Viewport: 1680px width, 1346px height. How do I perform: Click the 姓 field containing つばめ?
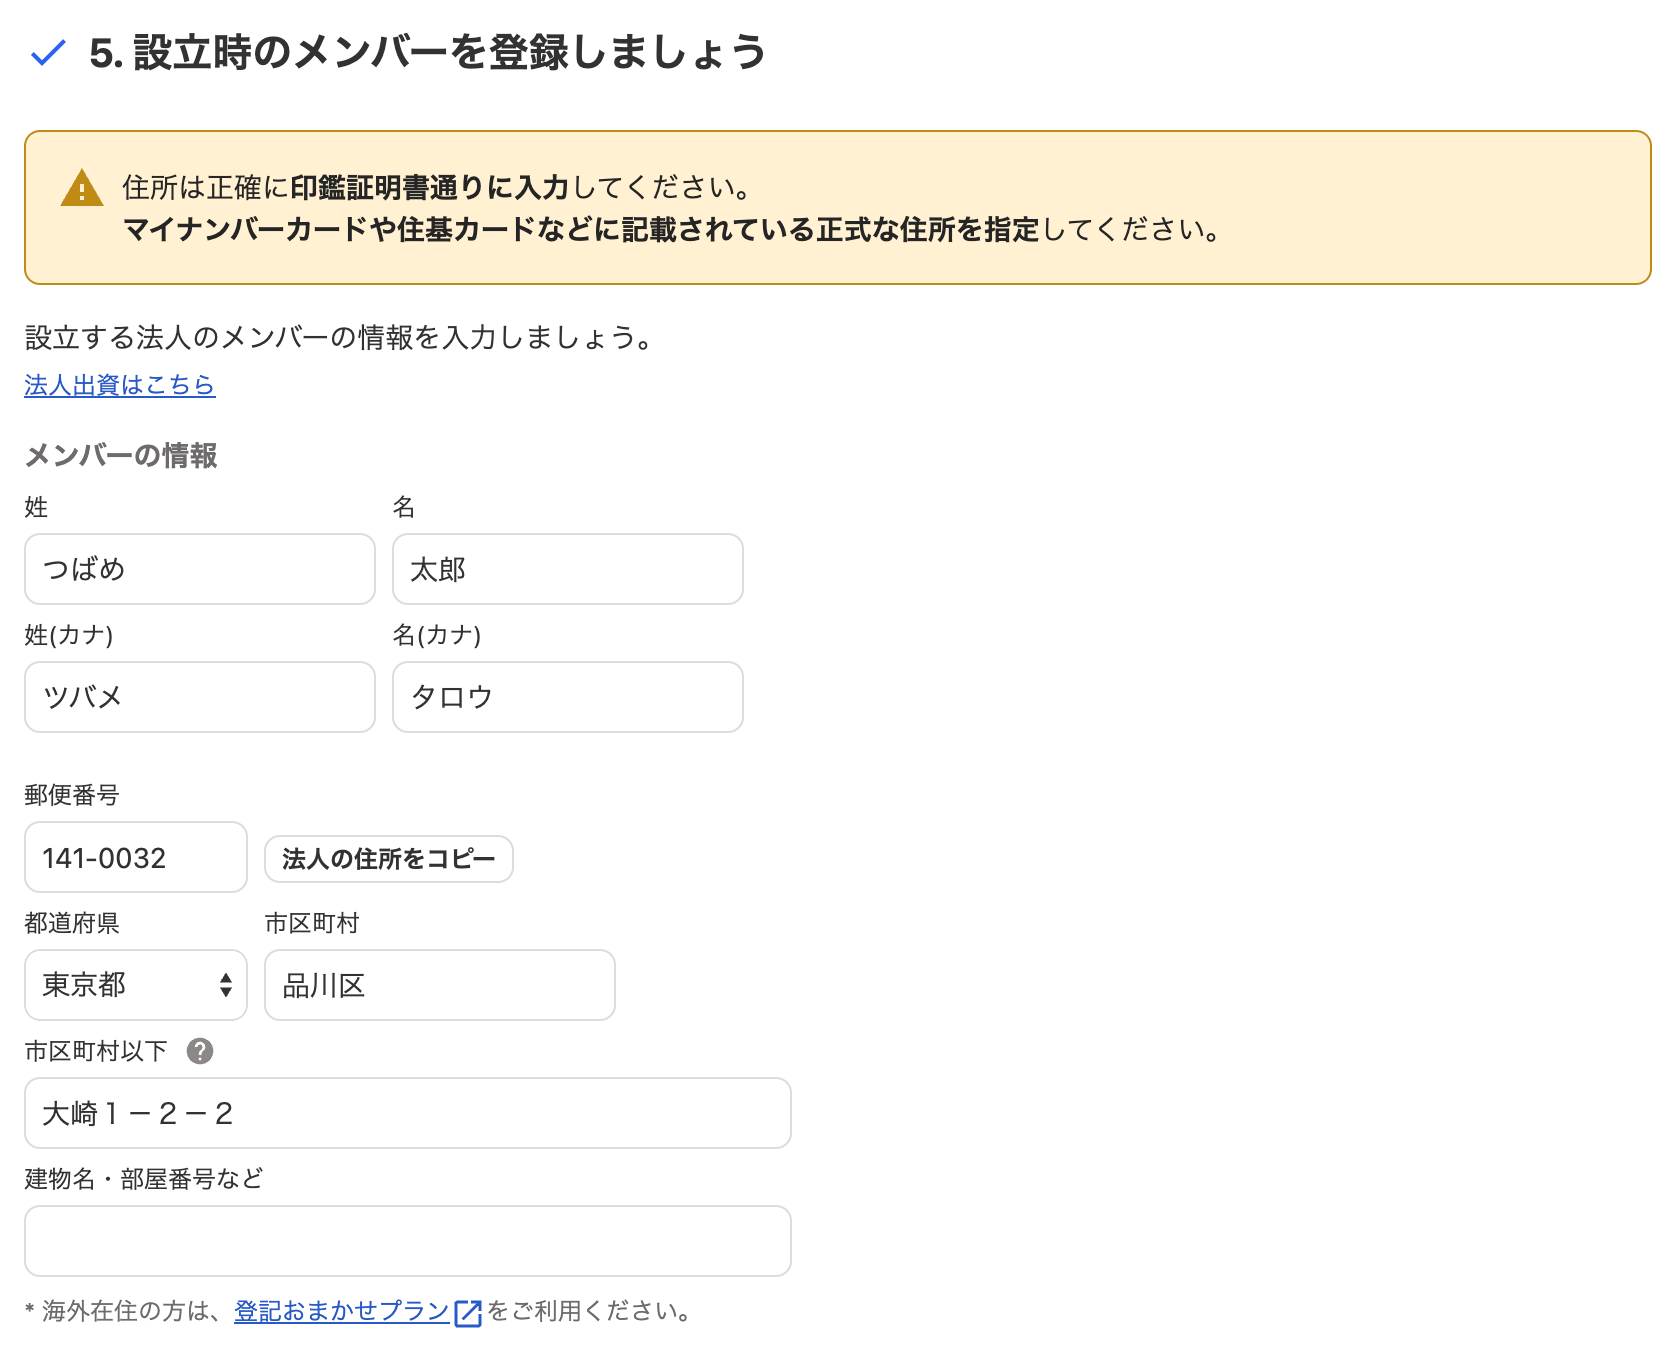point(200,569)
